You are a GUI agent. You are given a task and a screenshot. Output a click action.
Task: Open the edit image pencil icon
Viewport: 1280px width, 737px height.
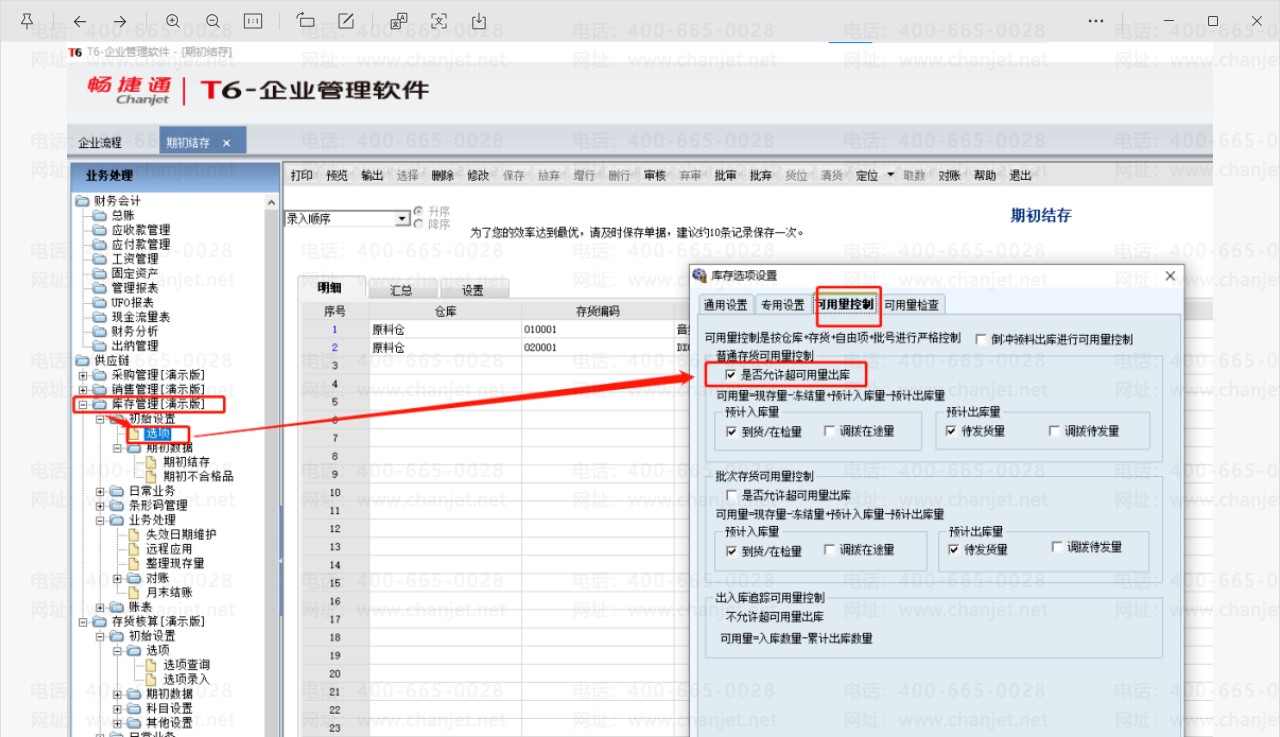coord(346,21)
